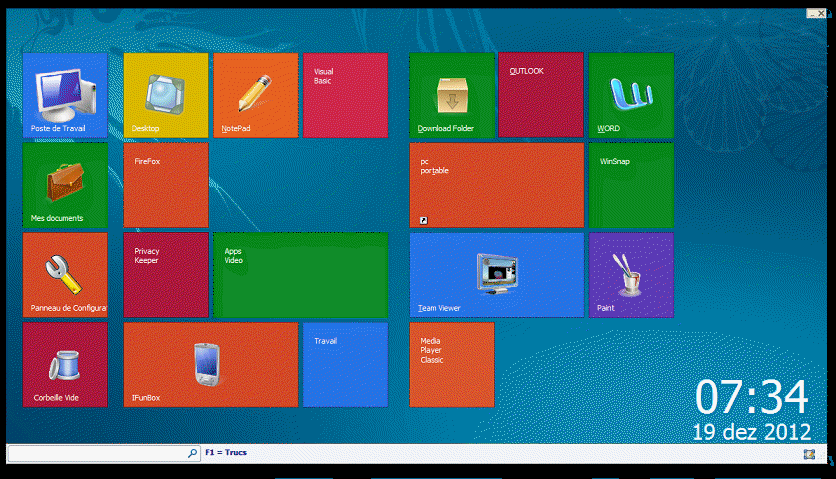Open the FireFox tile
The image size is (836, 479).
(x=166, y=185)
